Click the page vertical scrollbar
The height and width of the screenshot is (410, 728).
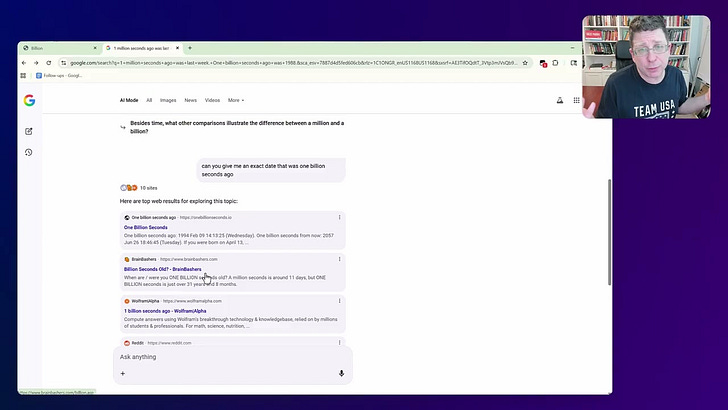point(609,232)
